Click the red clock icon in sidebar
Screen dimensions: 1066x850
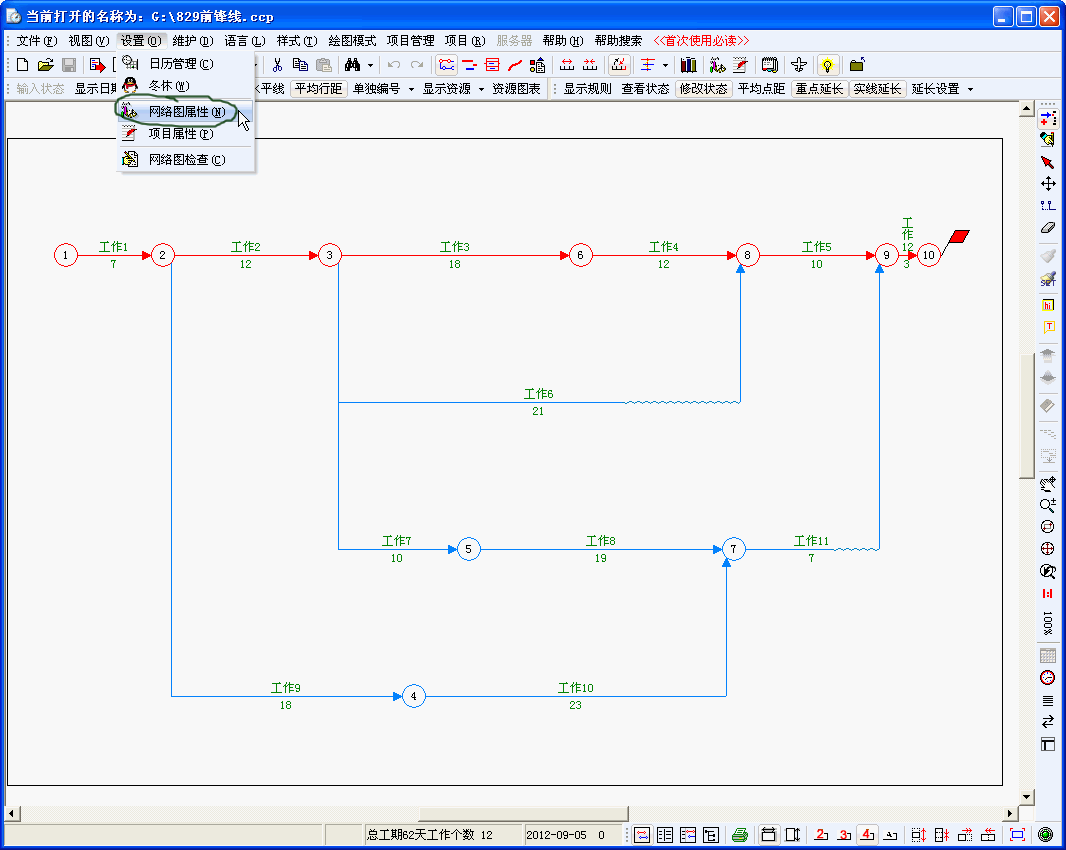[x=1048, y=677]
